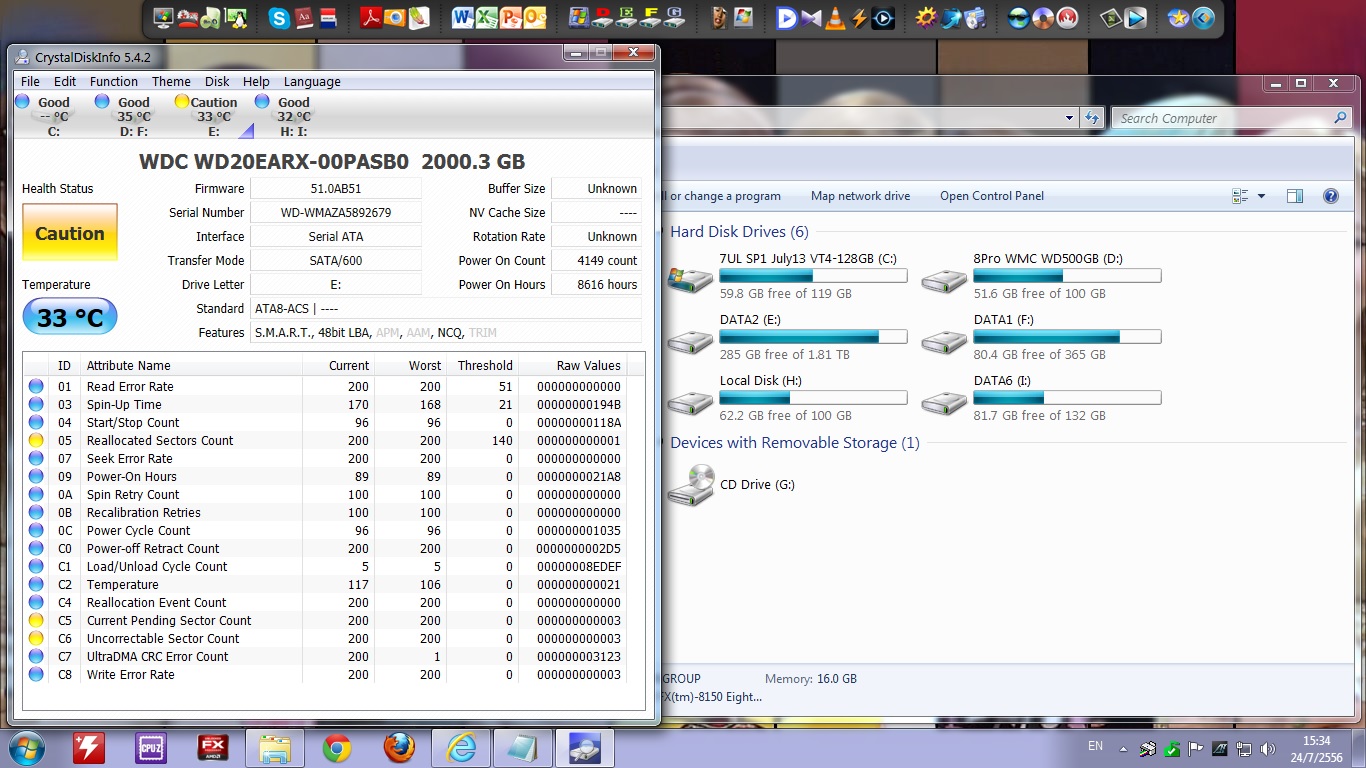Open the green E drive shortcut in dock

[627, 18]
